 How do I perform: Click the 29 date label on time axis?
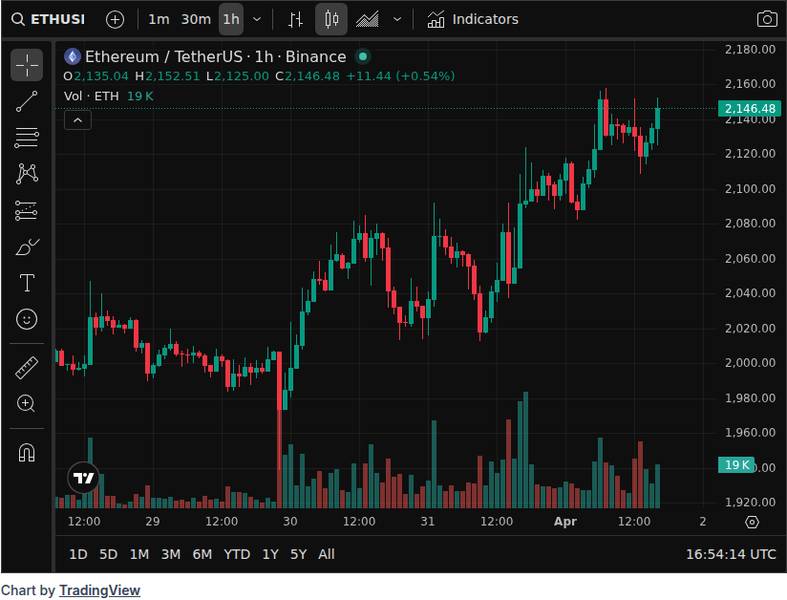point(153,522)
